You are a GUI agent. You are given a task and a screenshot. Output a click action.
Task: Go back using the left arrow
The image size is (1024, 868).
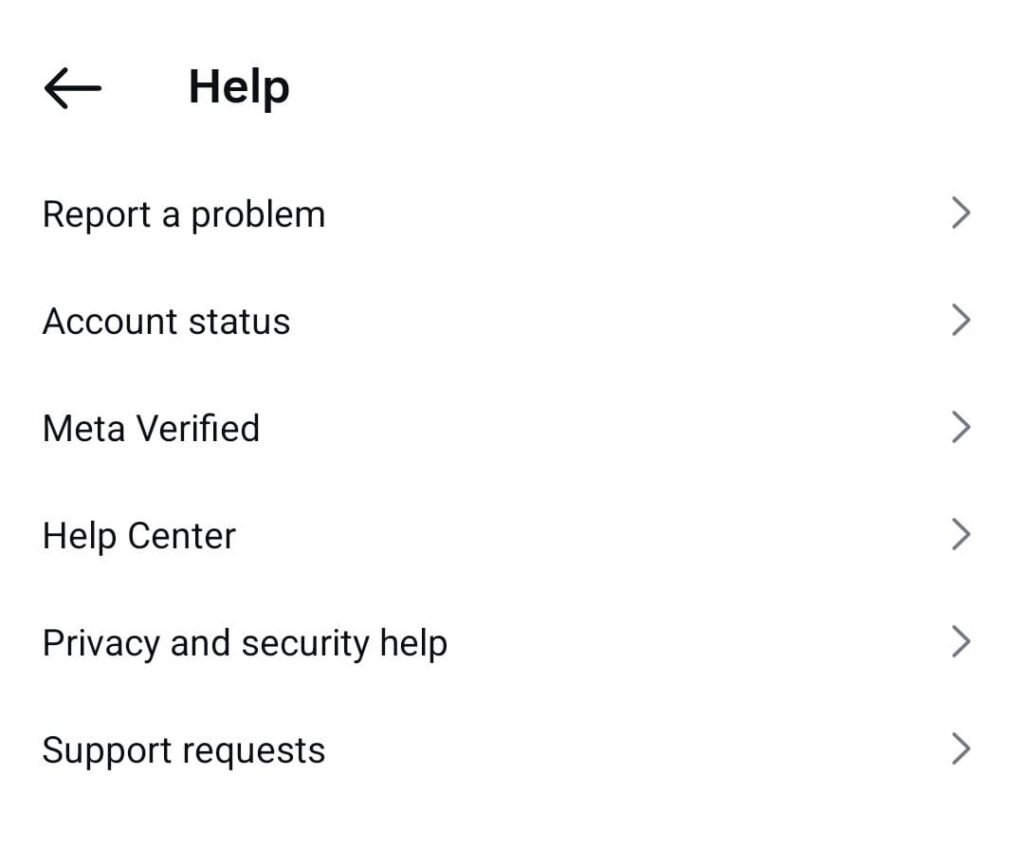point(73,88)
